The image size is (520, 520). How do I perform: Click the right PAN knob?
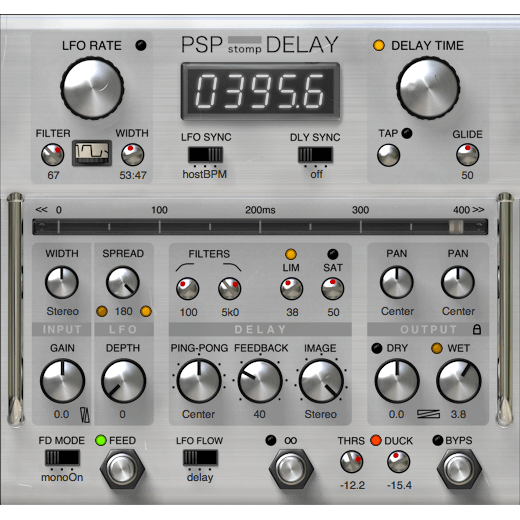point(458,282)
